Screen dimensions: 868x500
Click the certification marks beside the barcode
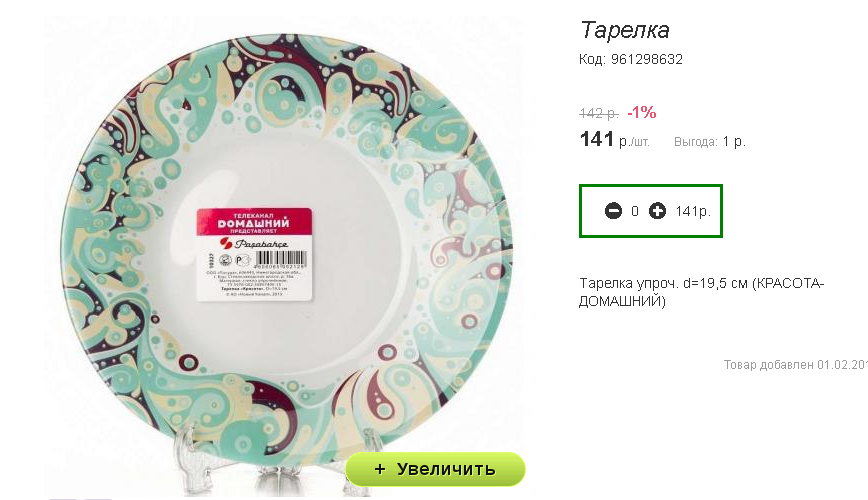click(x=233, y=260)
